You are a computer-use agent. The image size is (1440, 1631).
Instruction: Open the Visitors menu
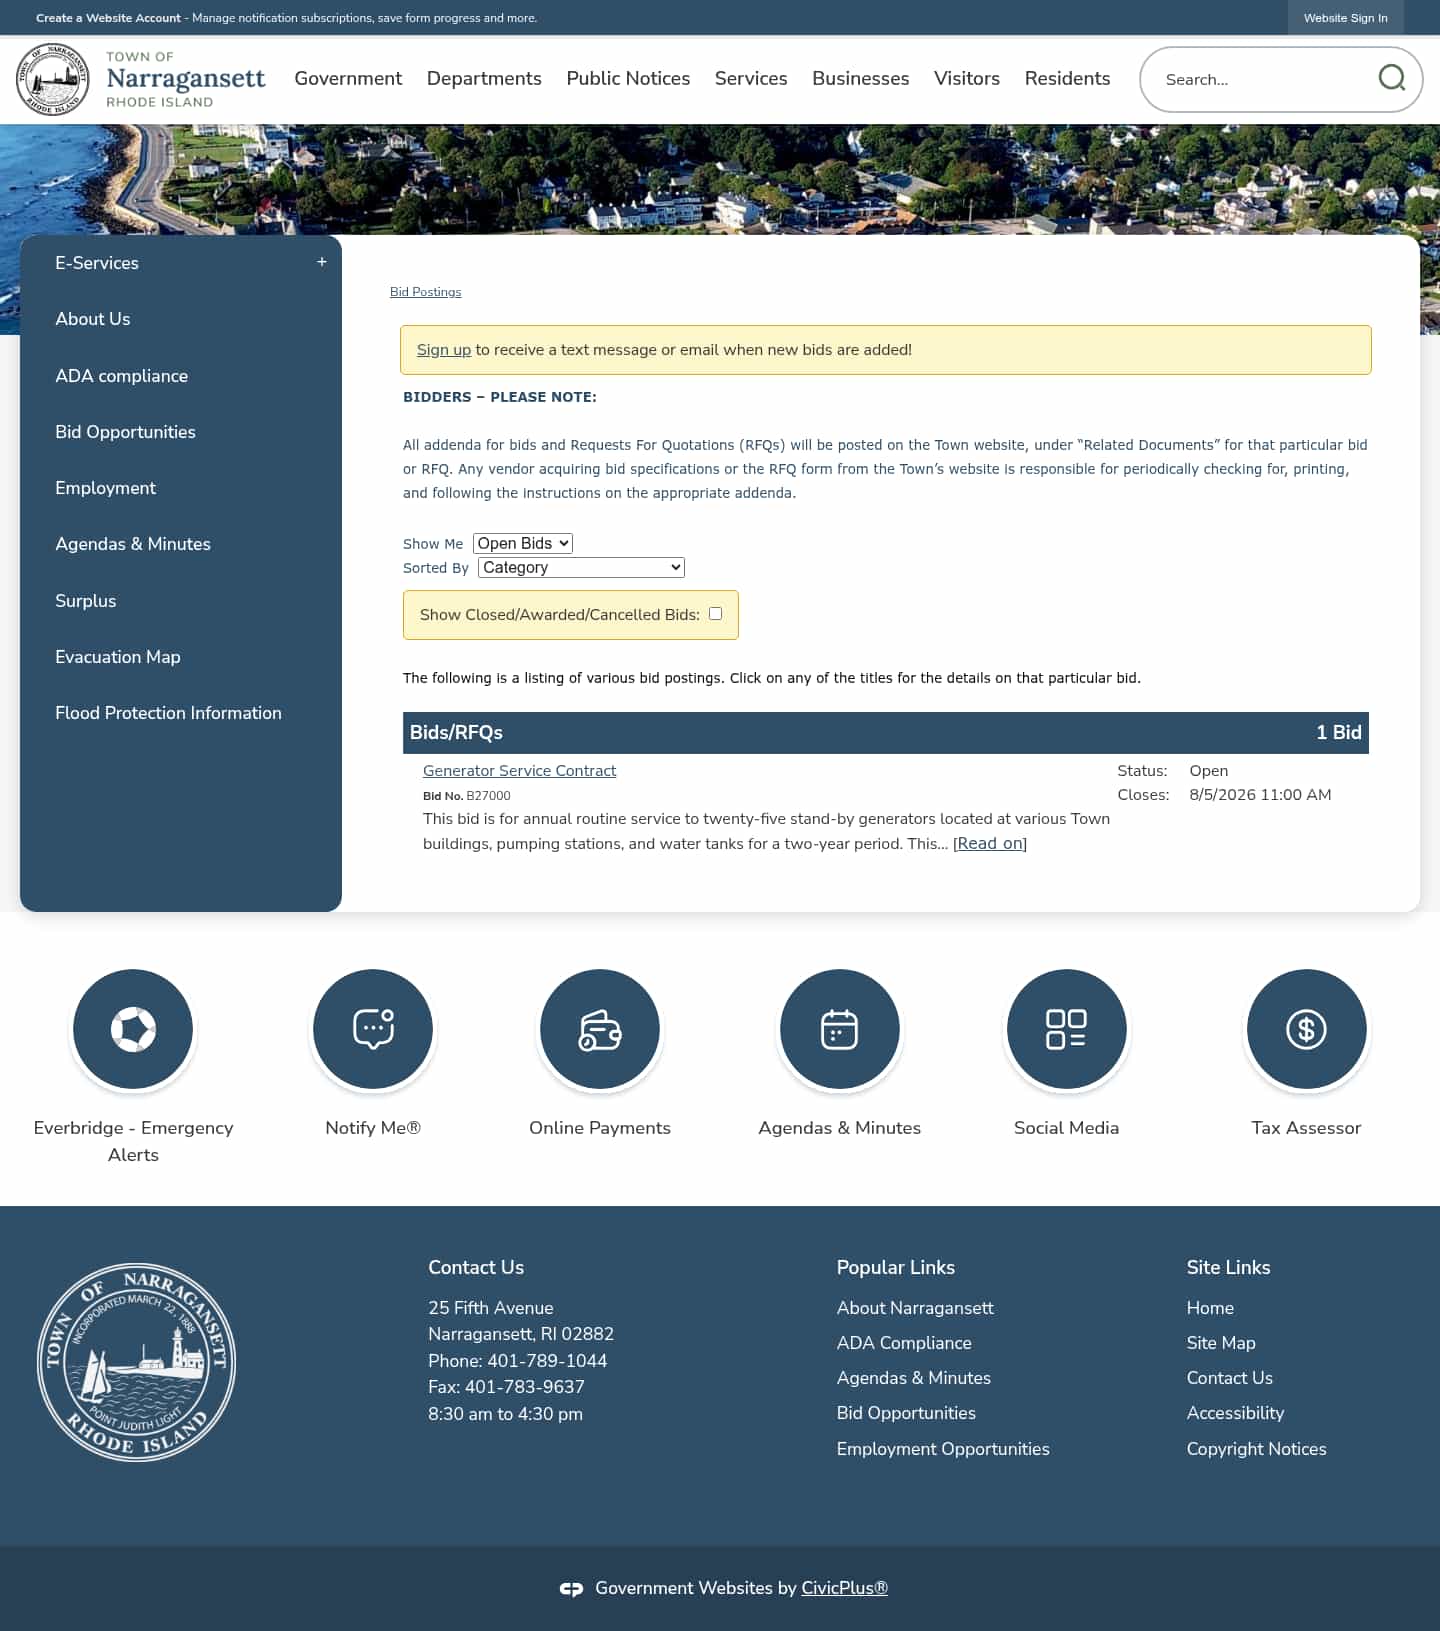[x=967, y=78]
